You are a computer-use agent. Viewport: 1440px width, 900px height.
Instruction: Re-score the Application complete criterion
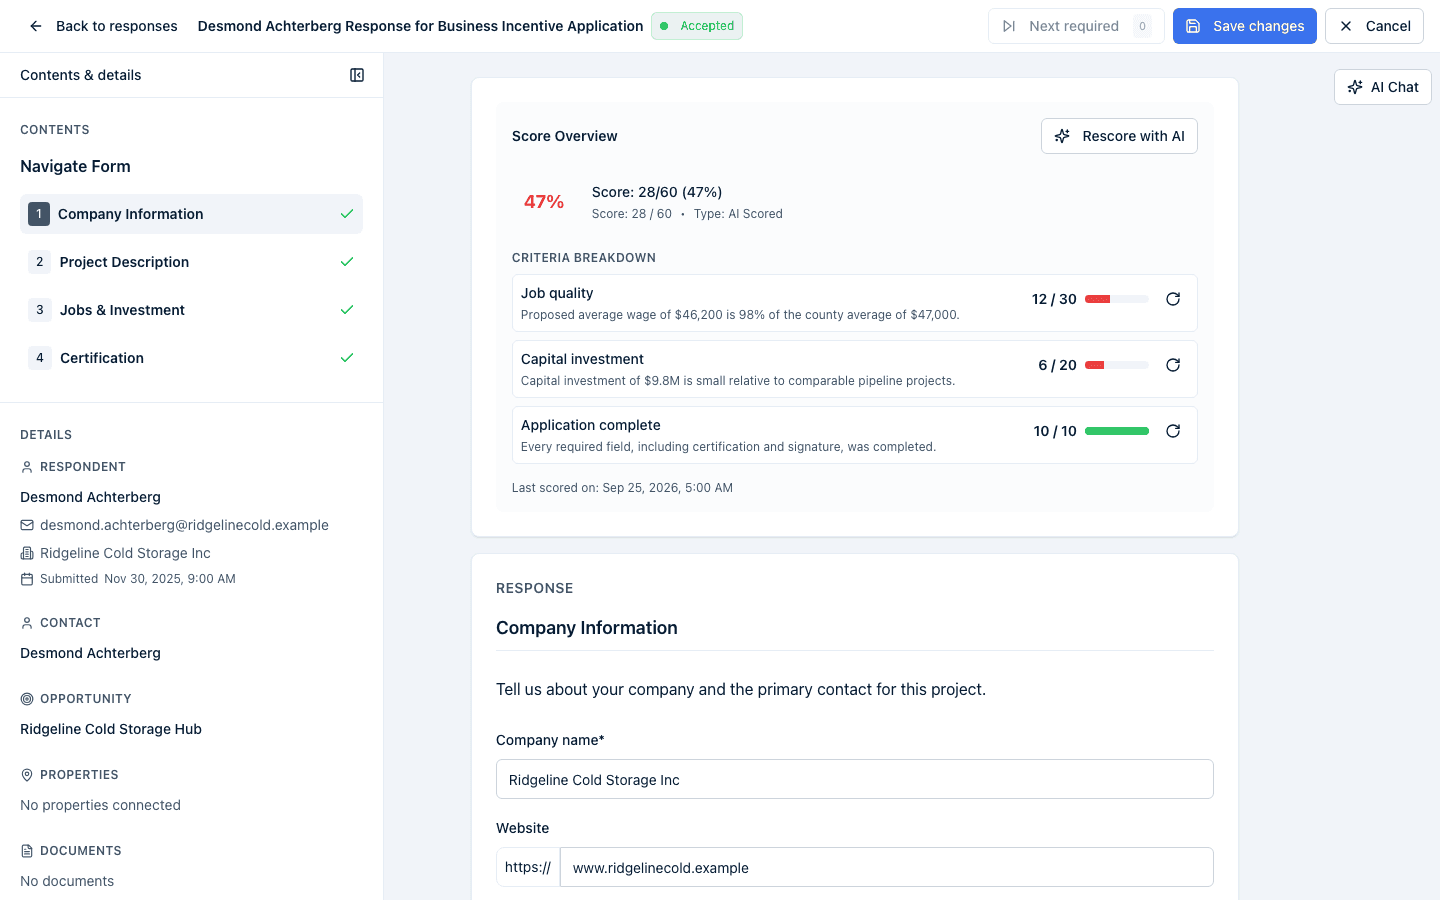1173,431
